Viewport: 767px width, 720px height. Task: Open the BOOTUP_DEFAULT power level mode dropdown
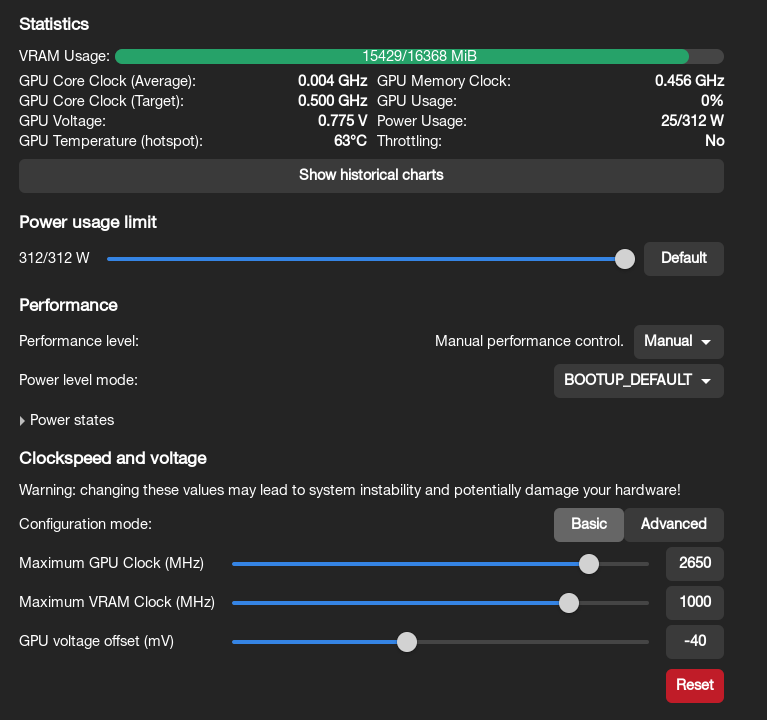coord(638,381)
